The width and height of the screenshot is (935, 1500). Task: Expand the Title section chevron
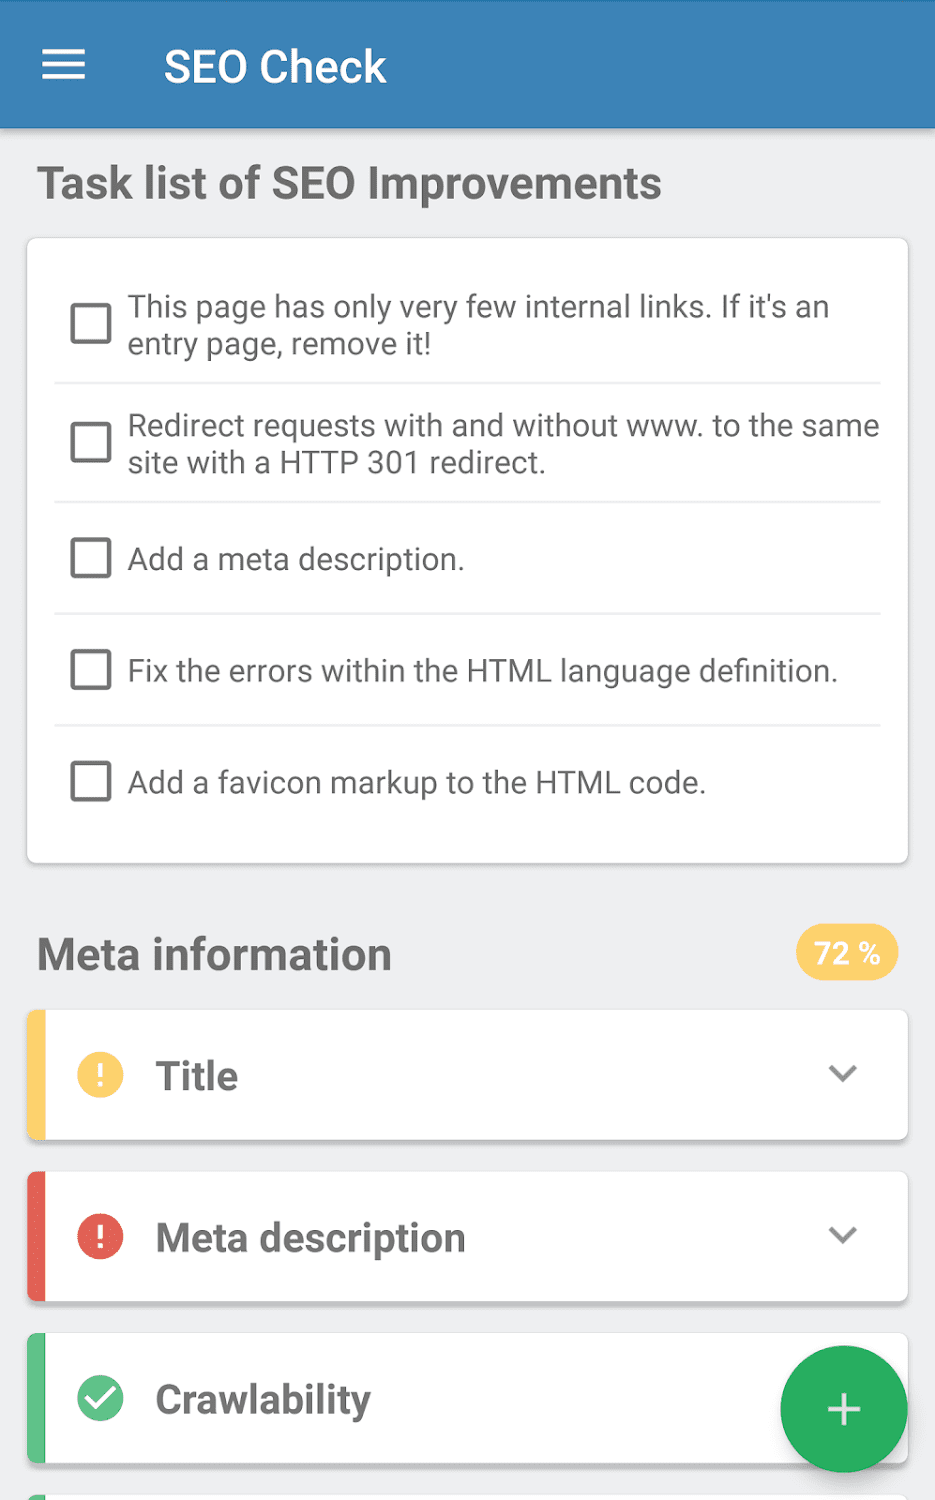tap(842, 1074)
